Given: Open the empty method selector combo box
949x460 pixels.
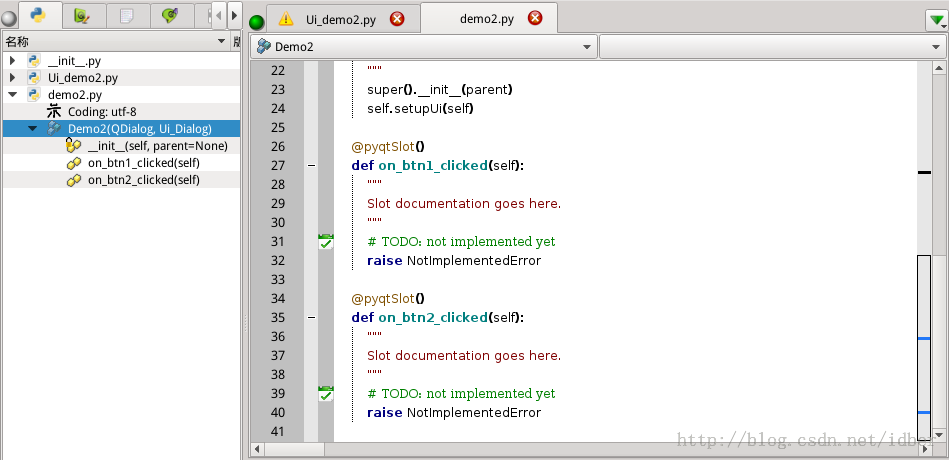Looking at the screenshot, I should (x=773, y=47).
